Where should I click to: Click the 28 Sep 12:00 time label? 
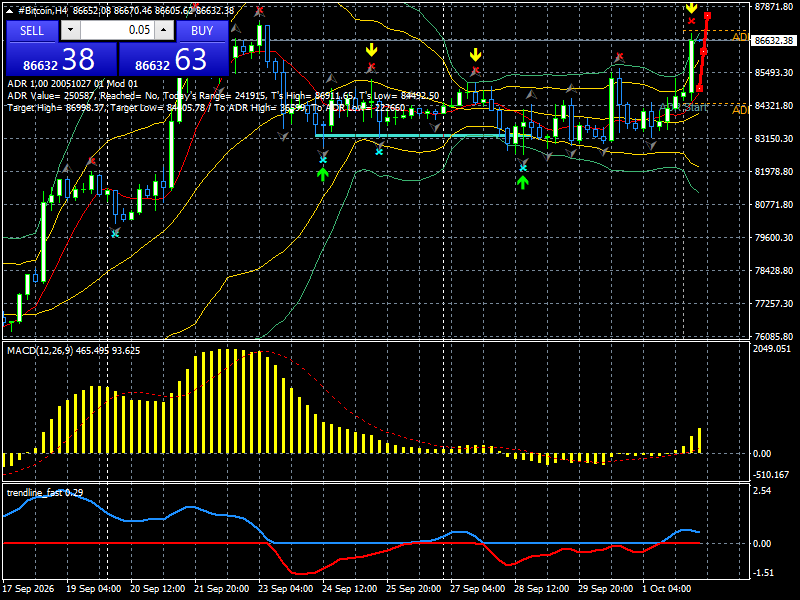click(x=541, y=589)
